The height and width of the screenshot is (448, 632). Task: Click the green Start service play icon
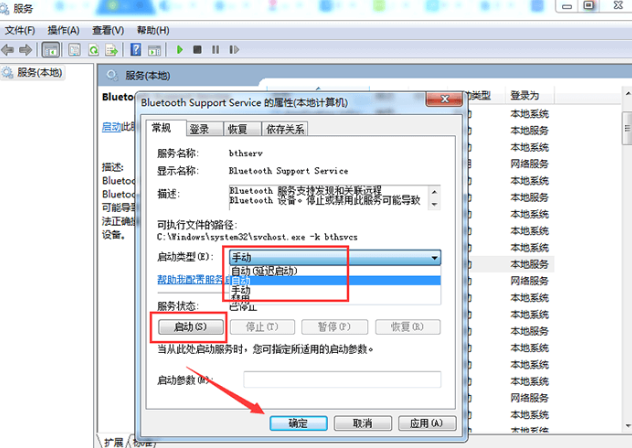click(180, 50)
